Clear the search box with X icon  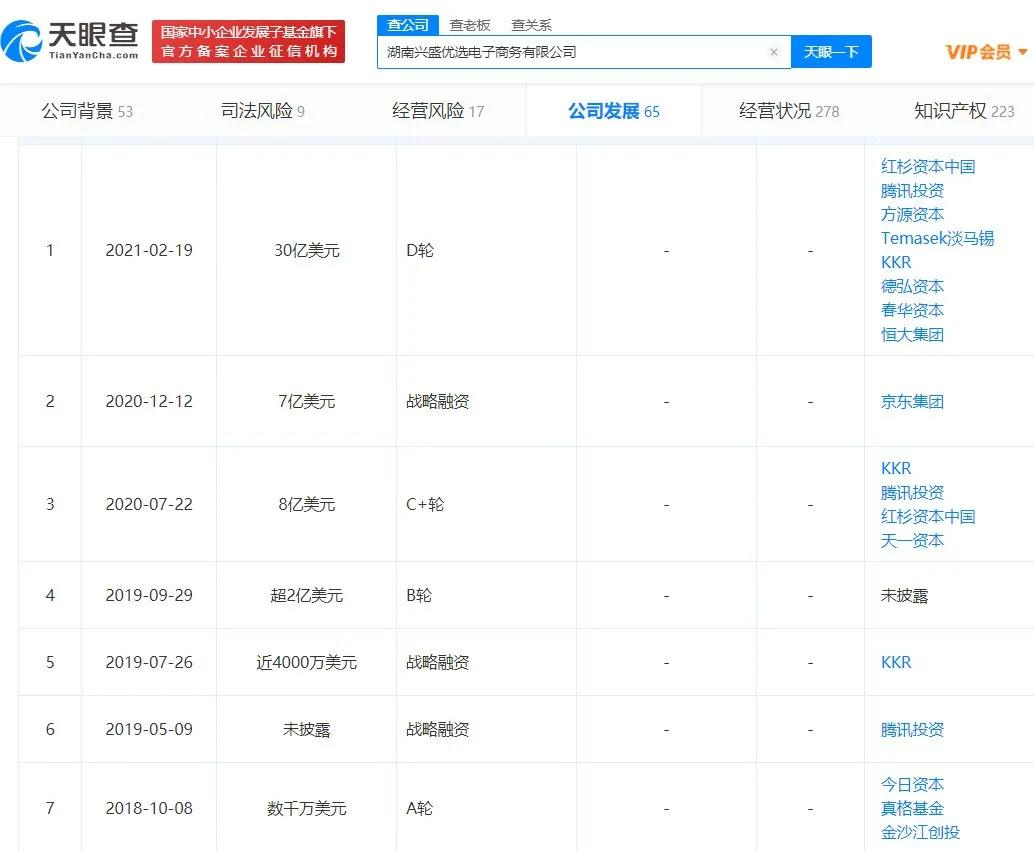pos(774,52)
